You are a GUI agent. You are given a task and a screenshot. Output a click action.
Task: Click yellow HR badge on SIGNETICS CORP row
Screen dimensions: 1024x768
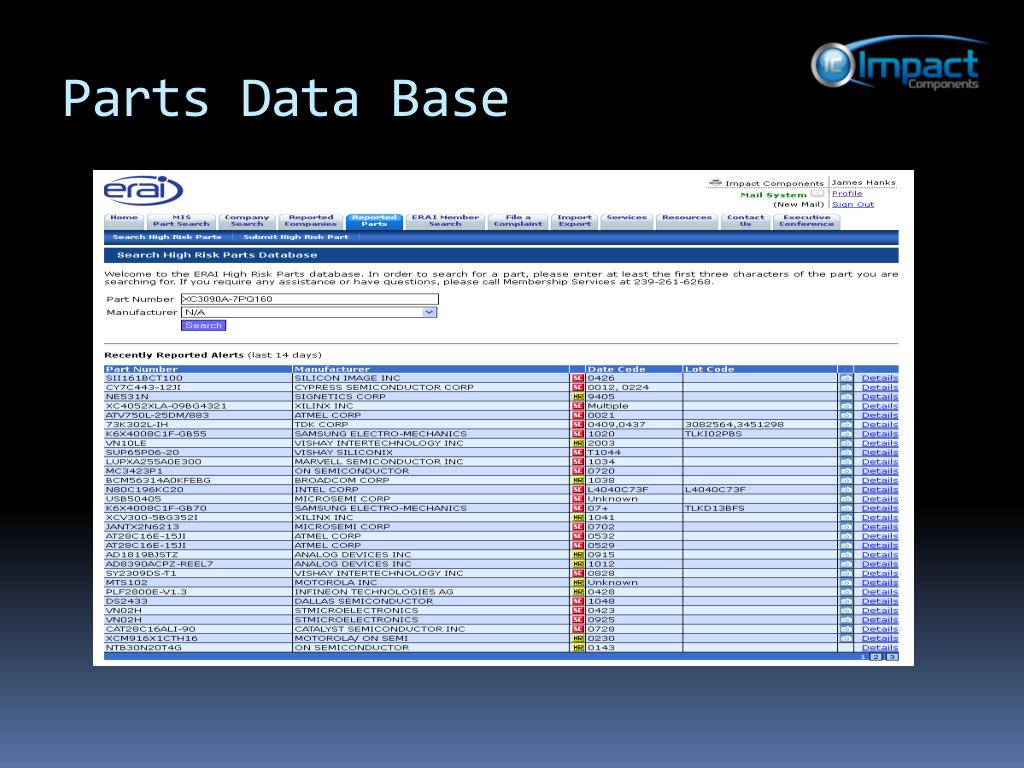(577, 396)
